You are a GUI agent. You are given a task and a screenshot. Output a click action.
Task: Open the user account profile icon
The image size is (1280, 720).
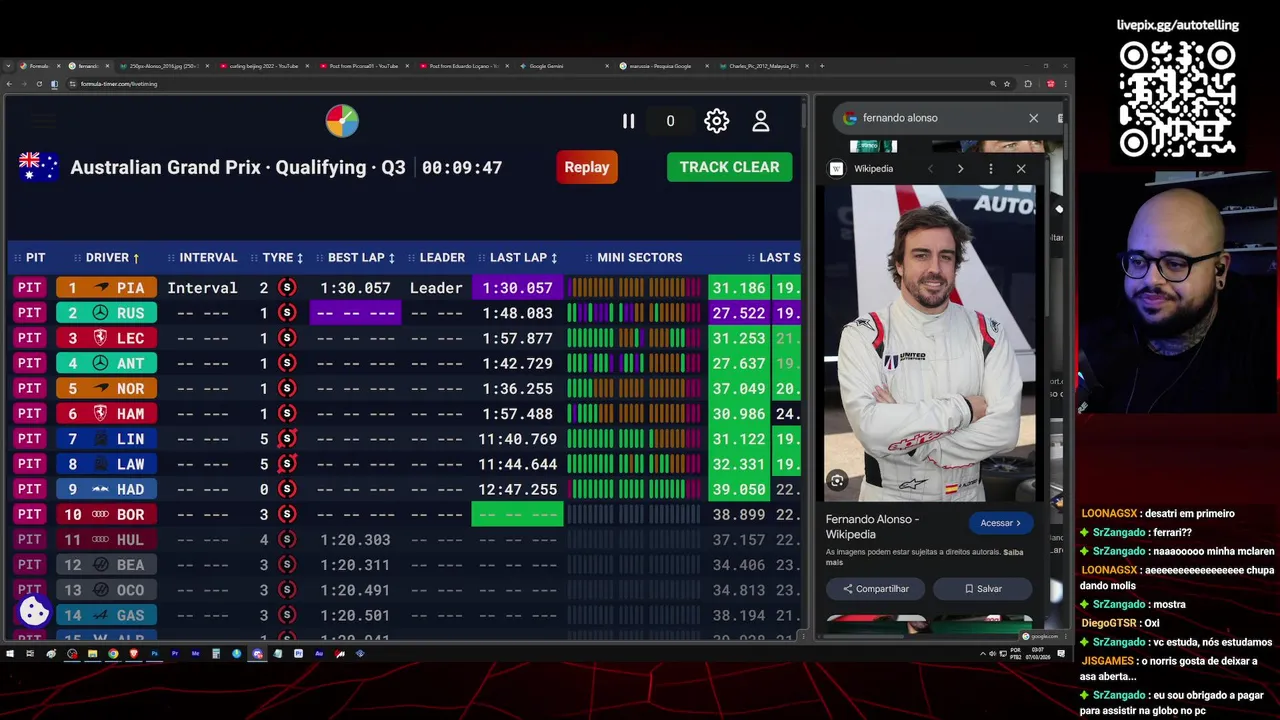tap(760, 121)
